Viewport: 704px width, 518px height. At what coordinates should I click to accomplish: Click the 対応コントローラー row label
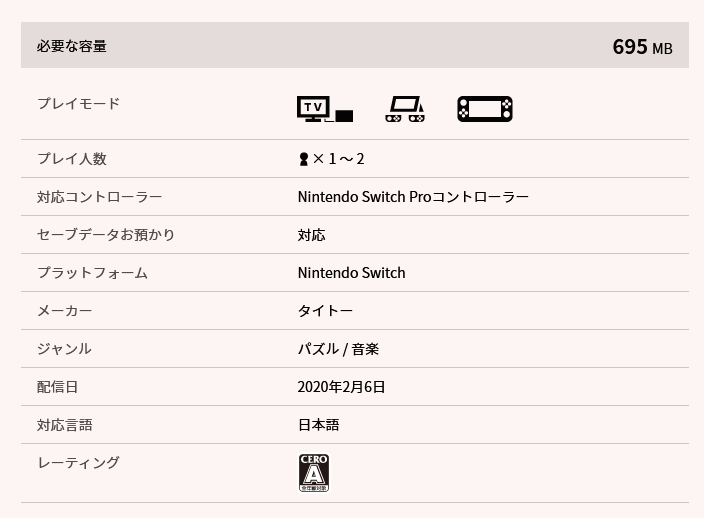pyautogui.click(x=99, y=197)
